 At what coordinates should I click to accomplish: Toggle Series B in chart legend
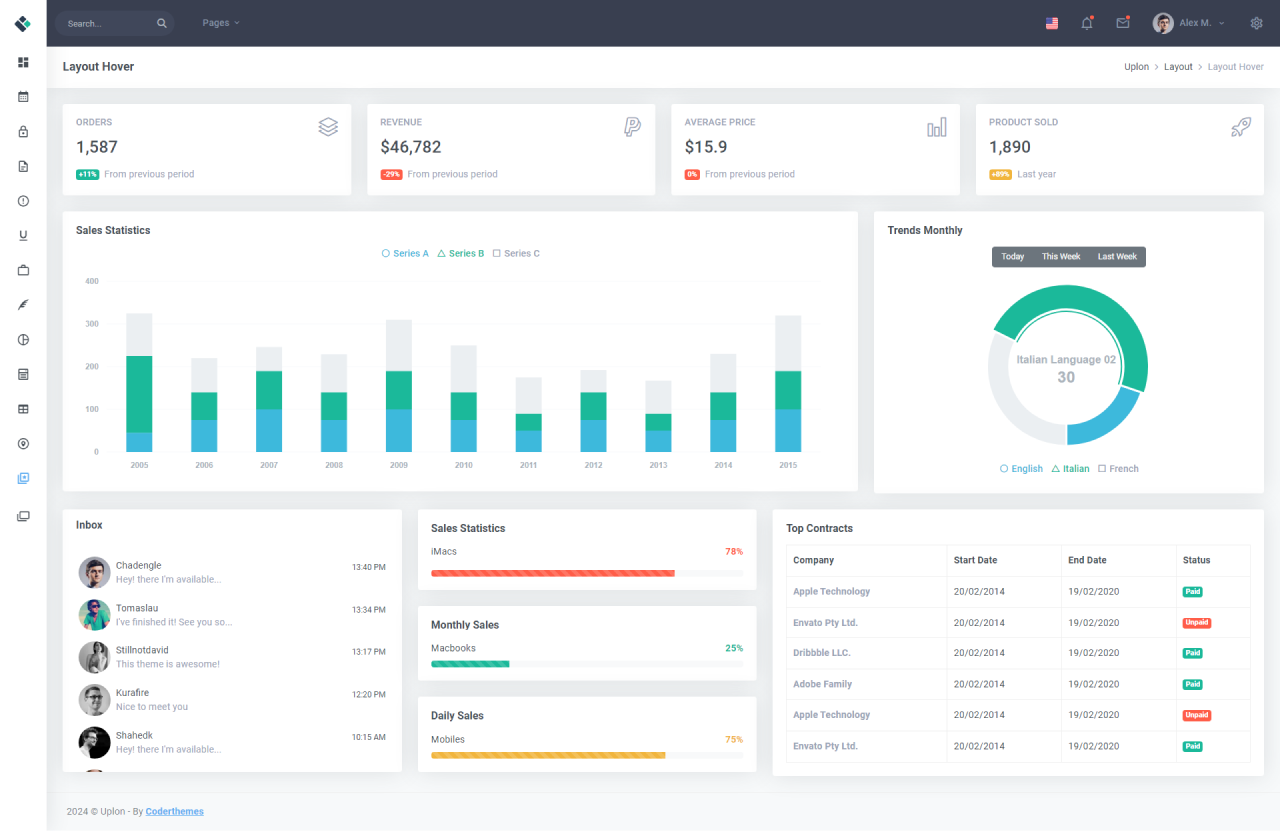461,254
